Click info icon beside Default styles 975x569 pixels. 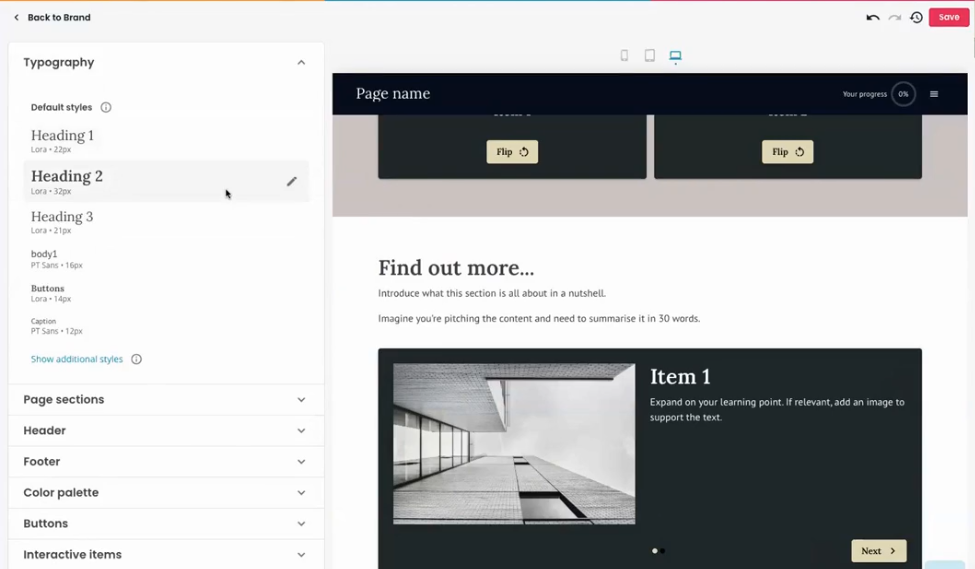(106, 107)
